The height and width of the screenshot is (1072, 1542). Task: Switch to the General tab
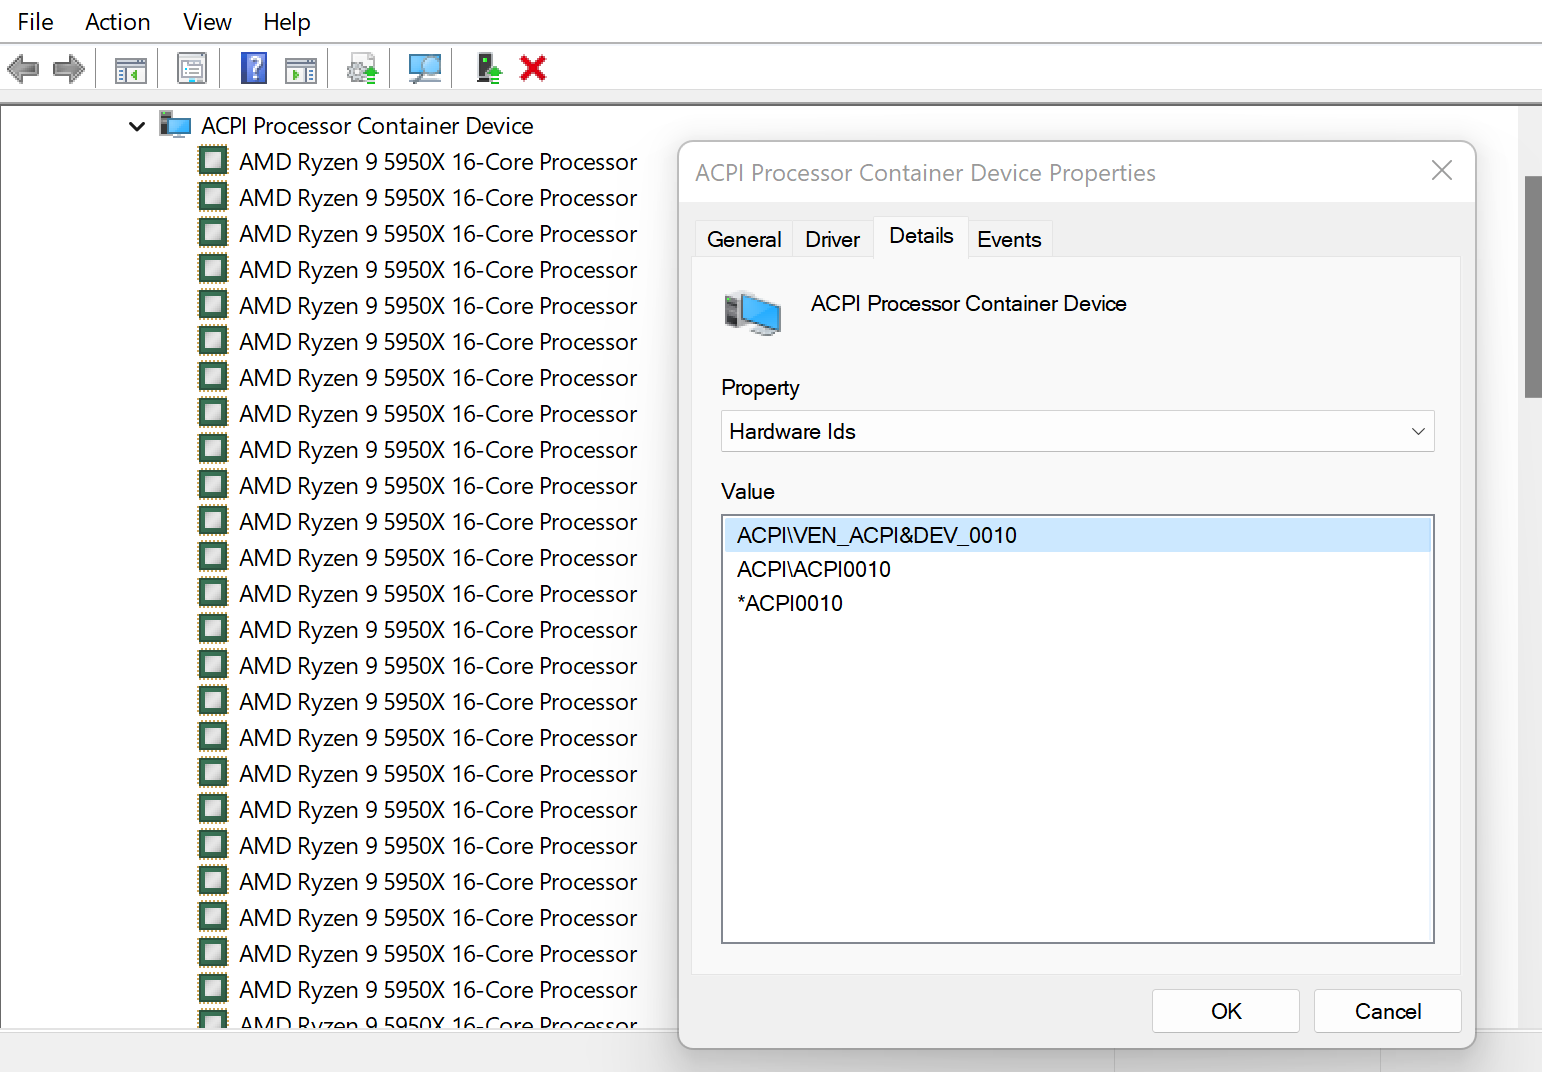click(x=744, y=239)
